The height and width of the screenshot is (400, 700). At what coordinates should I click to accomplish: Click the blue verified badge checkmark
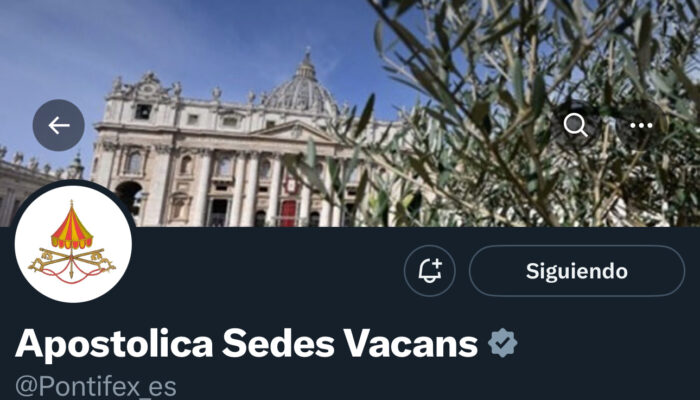coord(502,343)
